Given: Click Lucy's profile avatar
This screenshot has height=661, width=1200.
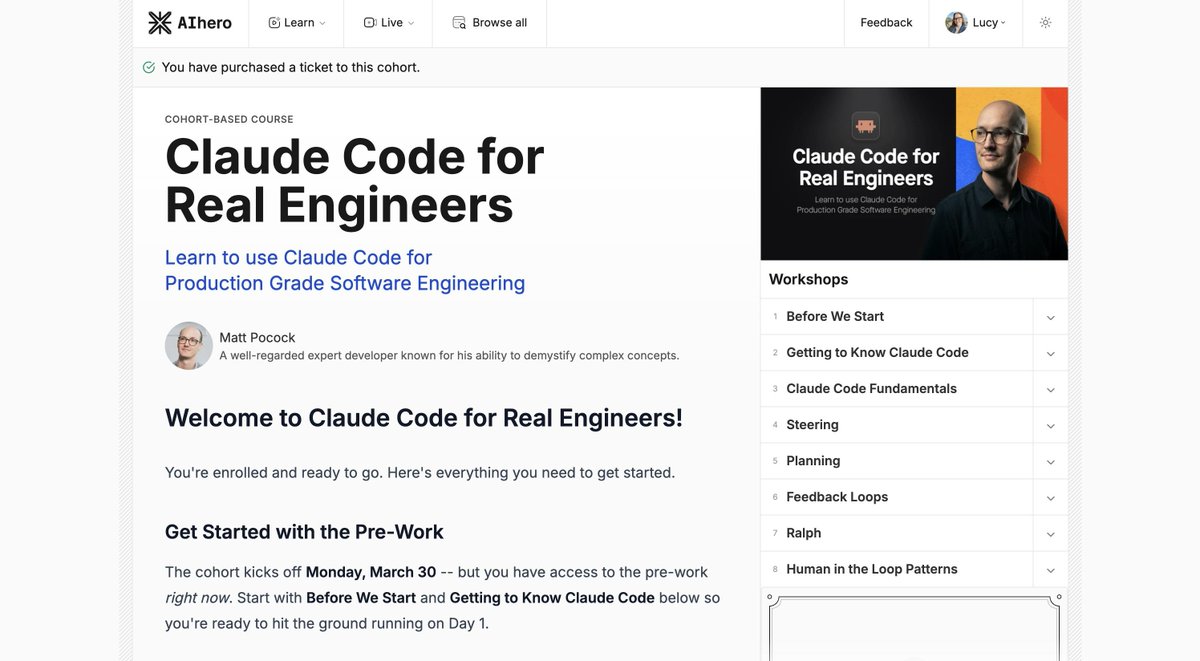Looking at the screenshot, I should tap(956, 22).
